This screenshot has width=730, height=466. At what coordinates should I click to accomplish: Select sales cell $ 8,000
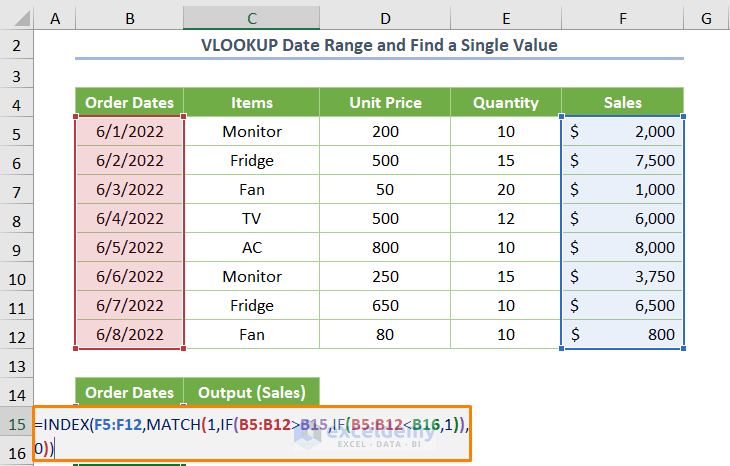tap(622, 247)
